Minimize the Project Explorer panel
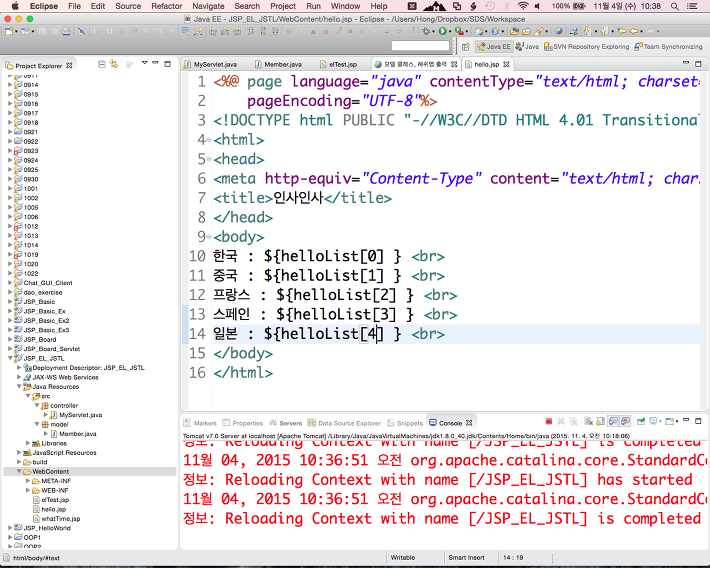The image size is (710, 568). [x=155, y=63]
